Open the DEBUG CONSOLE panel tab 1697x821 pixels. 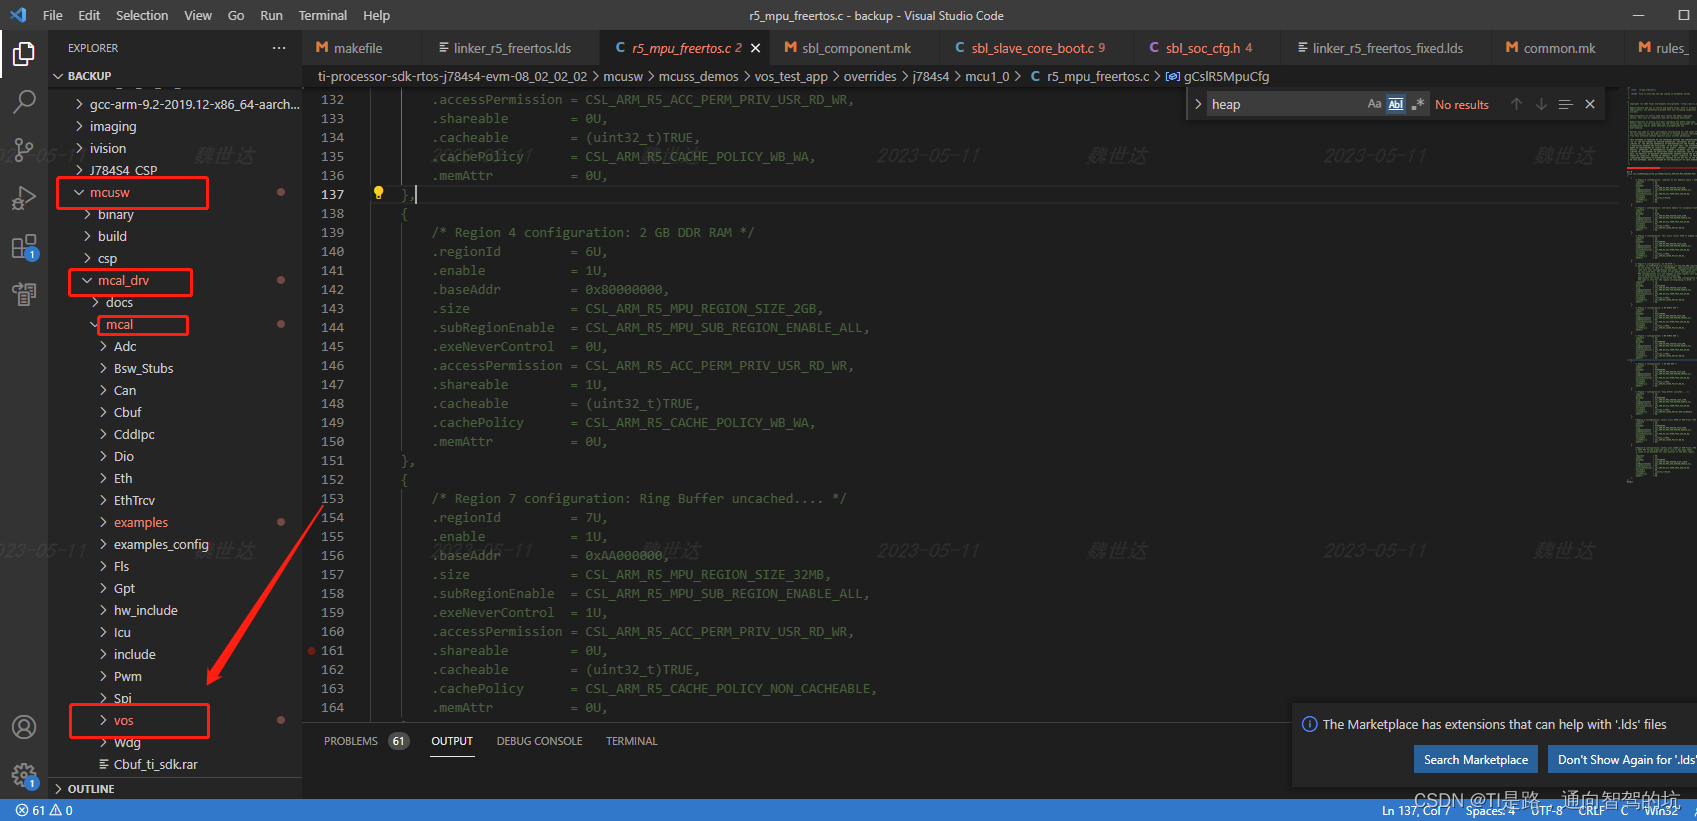coord(539,741)
